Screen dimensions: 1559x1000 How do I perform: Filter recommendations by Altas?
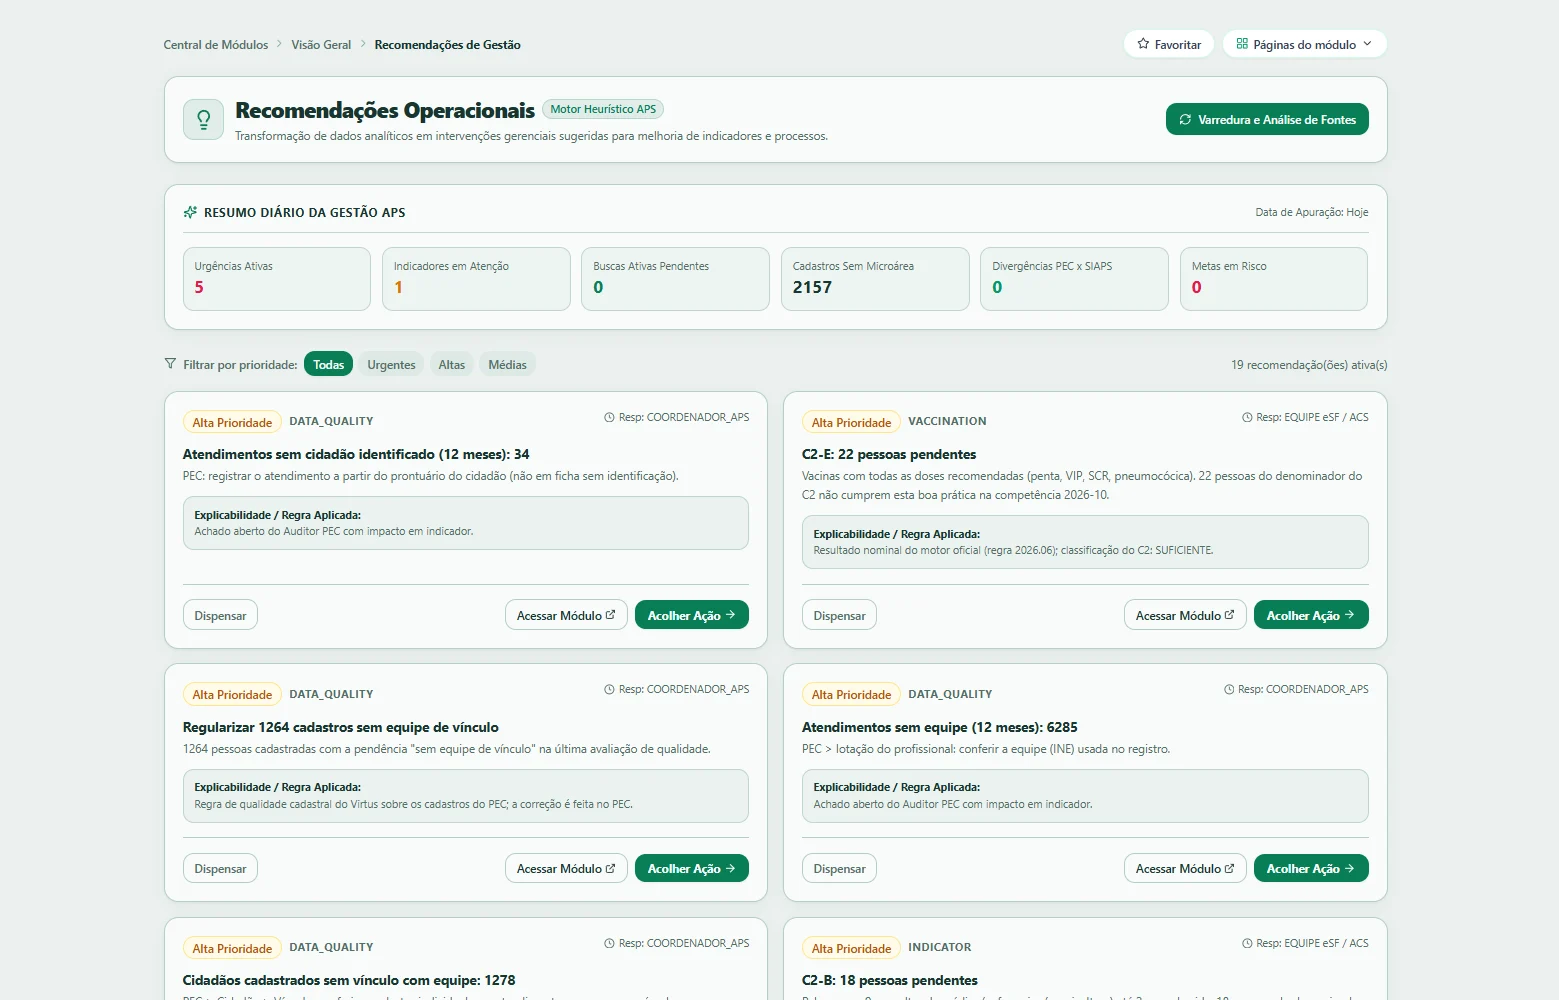(452, 364)
